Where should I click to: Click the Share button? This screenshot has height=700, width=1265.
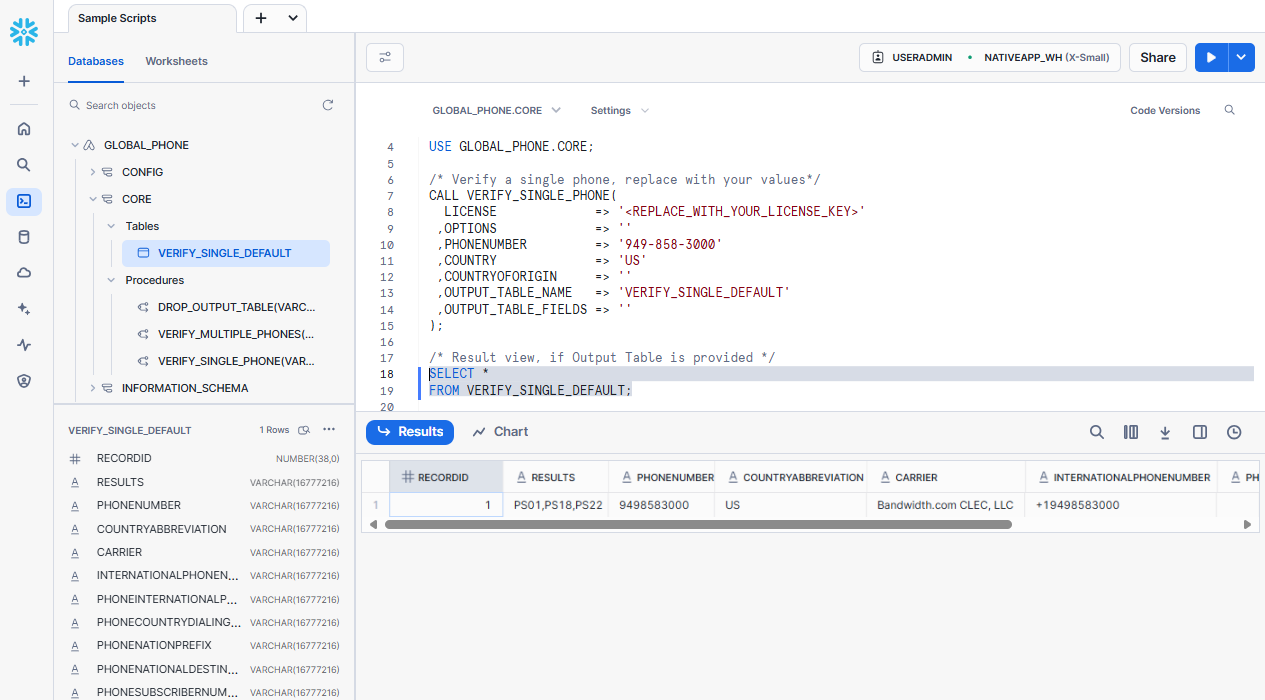click(x=1158, y=58)
